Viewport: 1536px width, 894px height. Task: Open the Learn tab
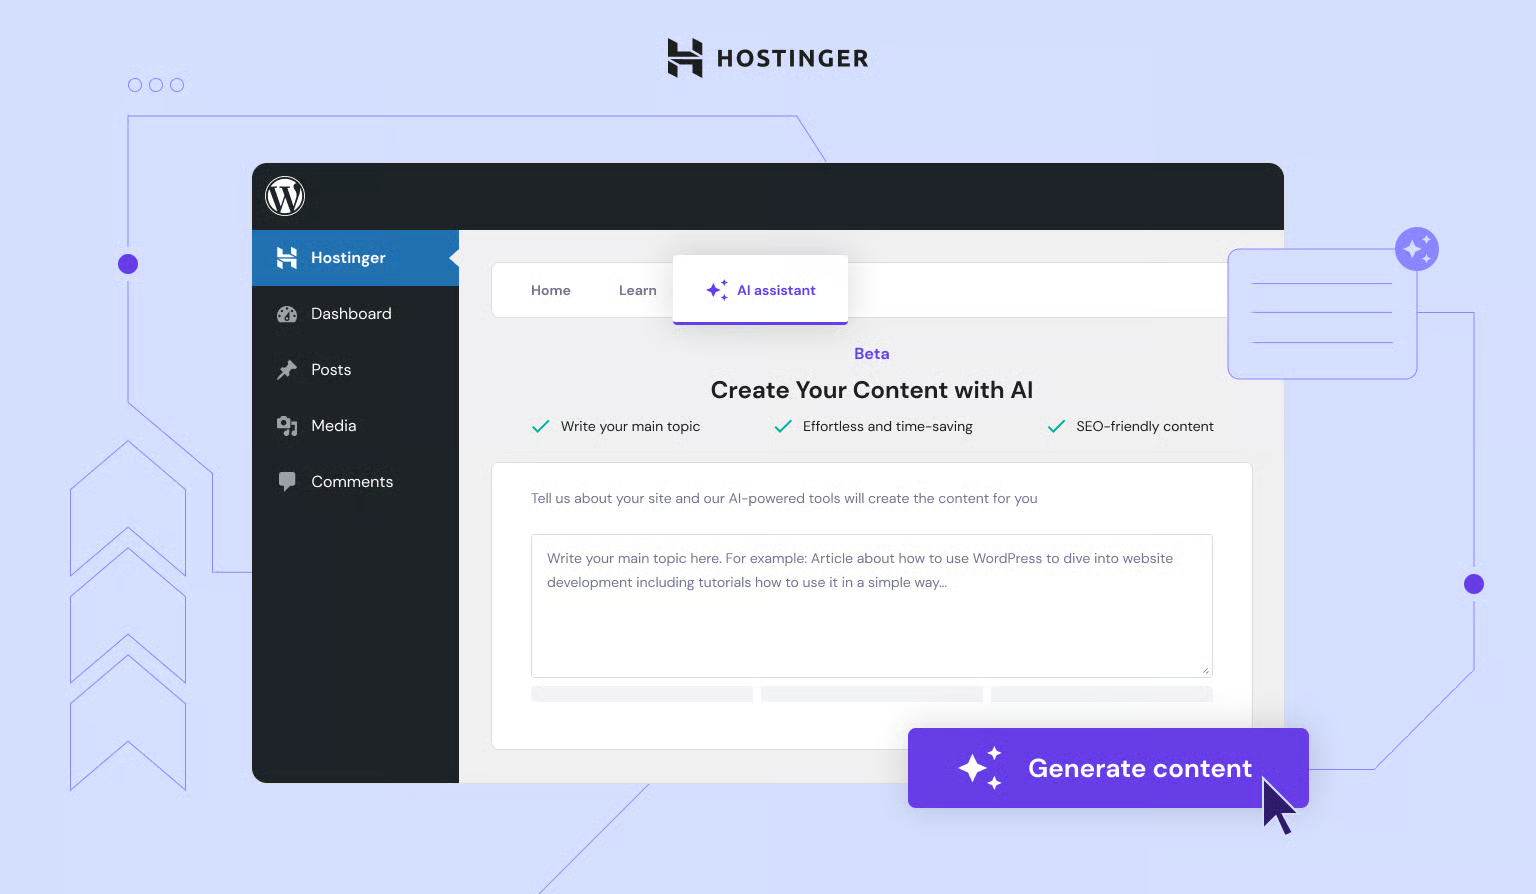click(x=637, y=290)
